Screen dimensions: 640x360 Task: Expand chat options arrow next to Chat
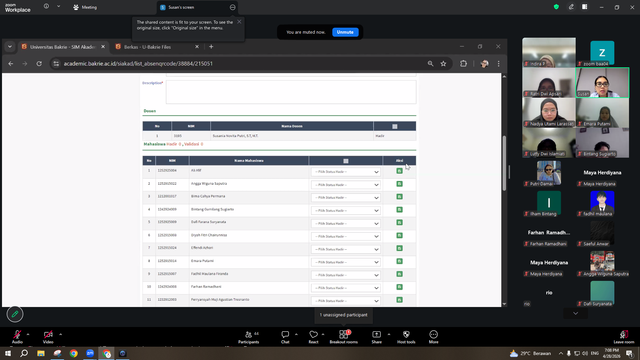(296, 334)
